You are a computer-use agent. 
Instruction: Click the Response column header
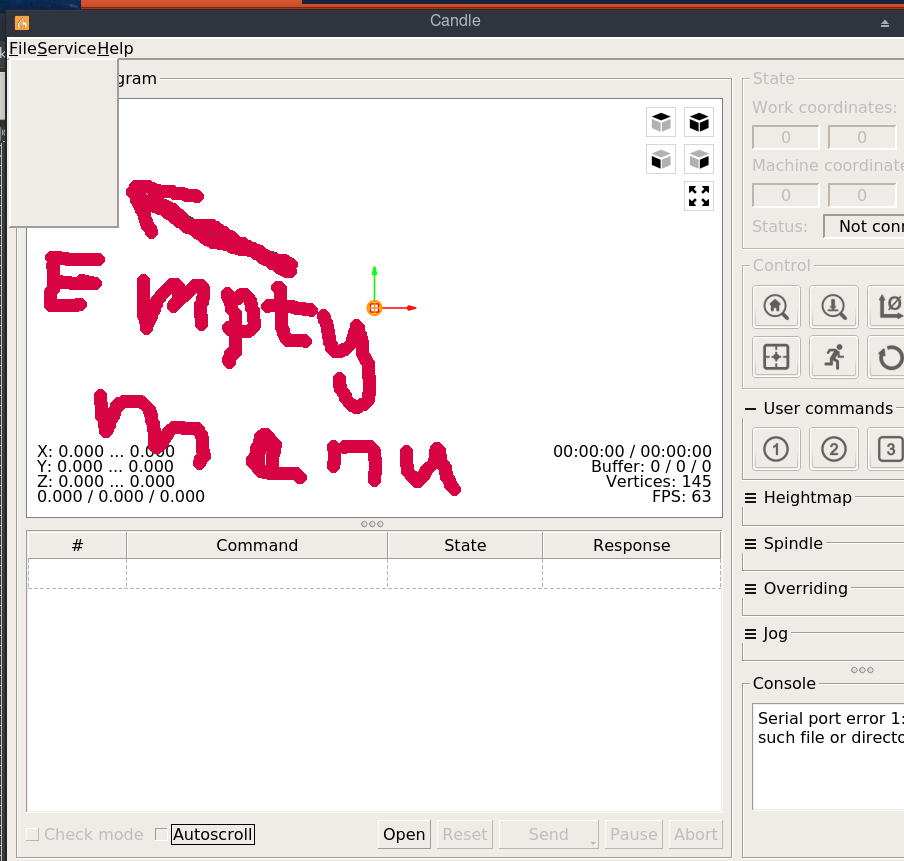(631, 545)
